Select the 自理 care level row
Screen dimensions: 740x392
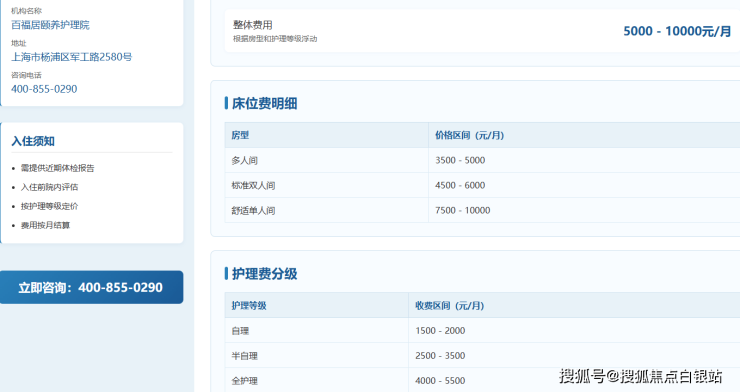[x=482, y=330]
